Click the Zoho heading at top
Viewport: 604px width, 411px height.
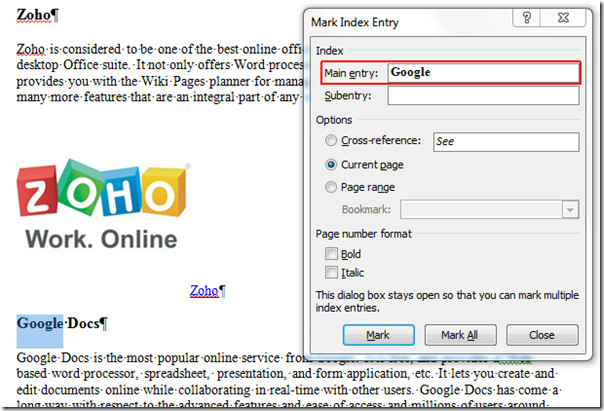[34, 15]
